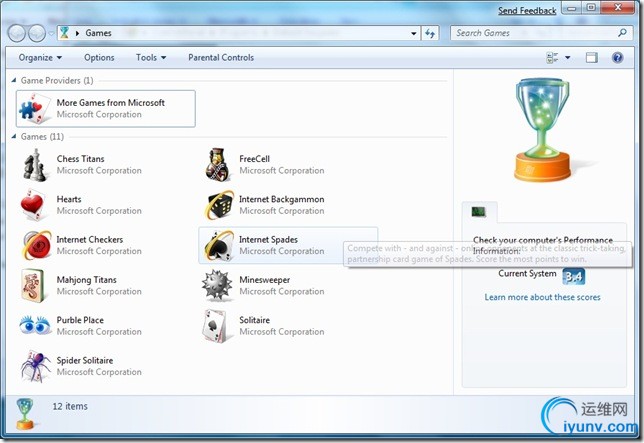This screenshot has height=443, width=644.
Task: Click the 12 items status text
Action: coord(70,406)
